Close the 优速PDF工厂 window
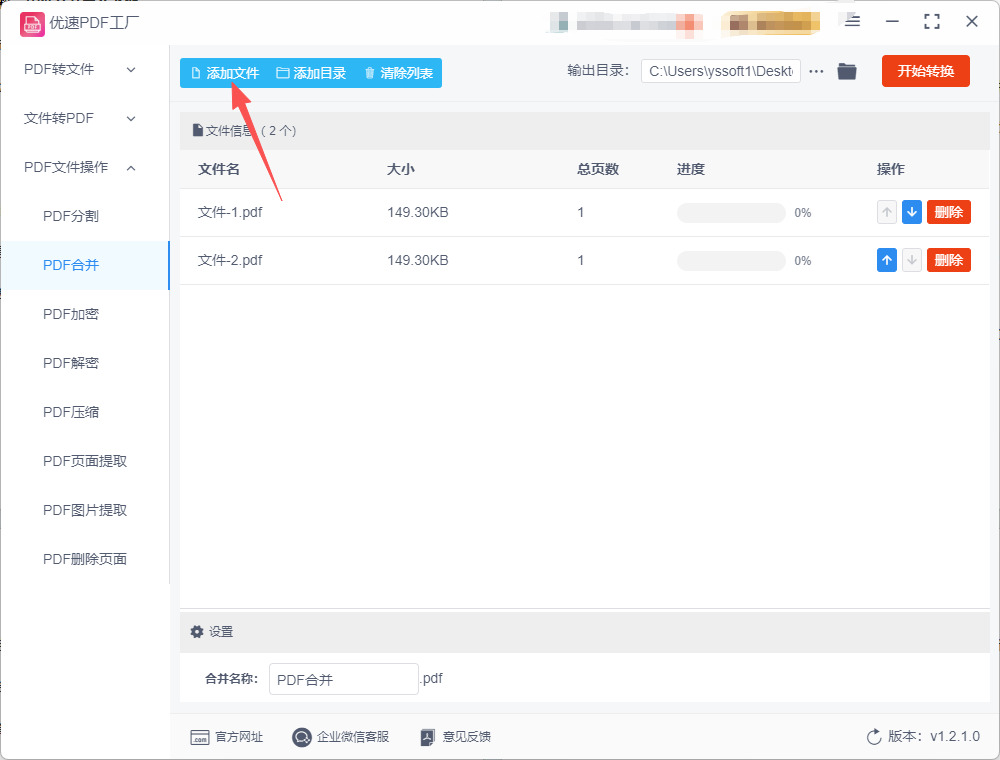 (972, 22)
